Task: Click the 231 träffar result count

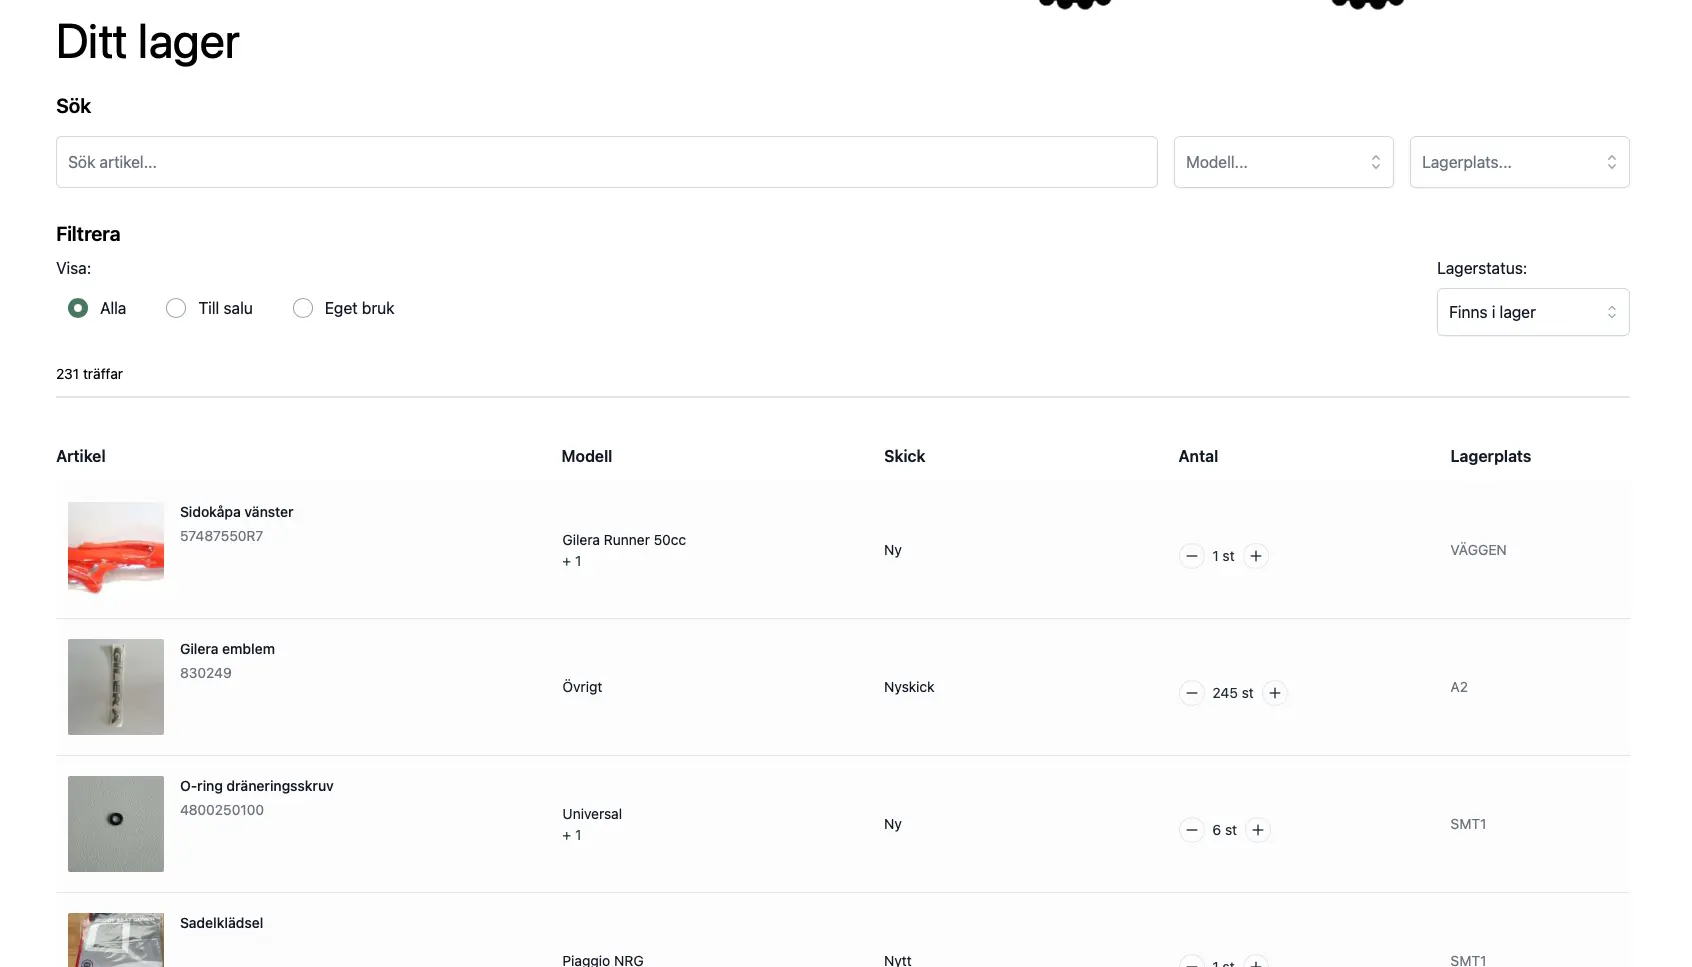Action: pos(89,374)
